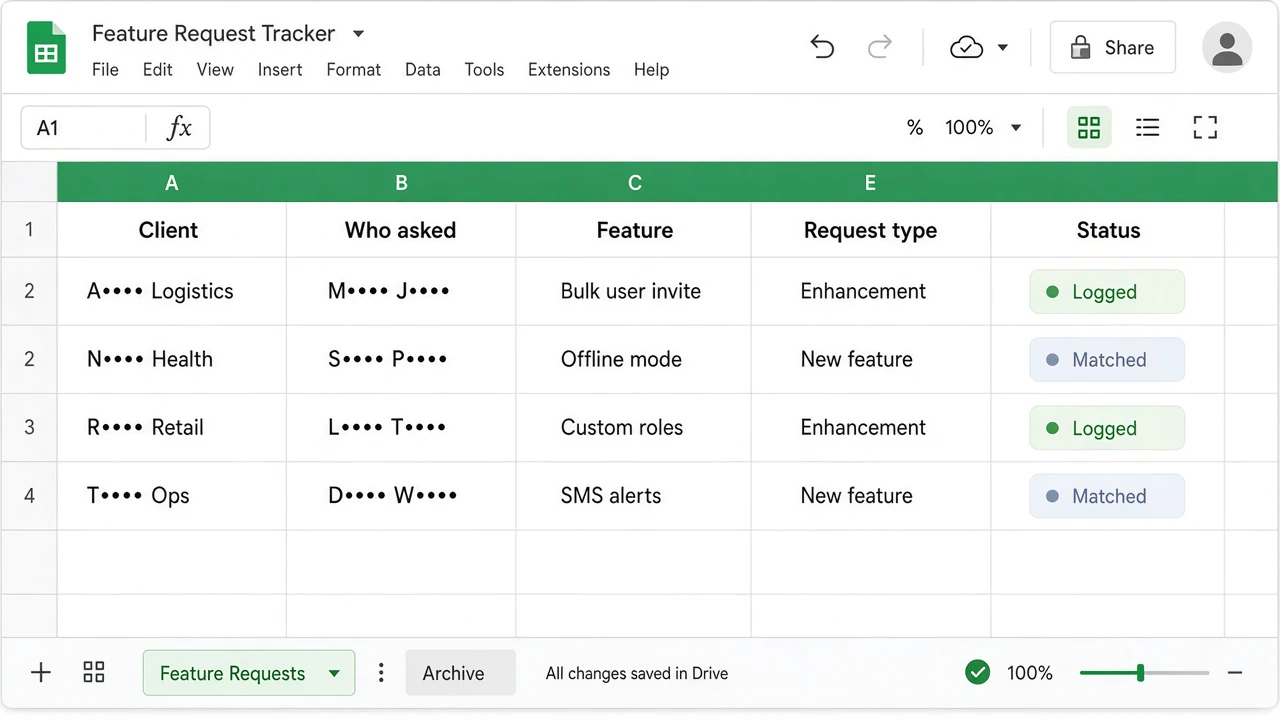Open the three-dot sheet options menu
The height and width of the screenshot is (720, 1280).
click(381, 673)
